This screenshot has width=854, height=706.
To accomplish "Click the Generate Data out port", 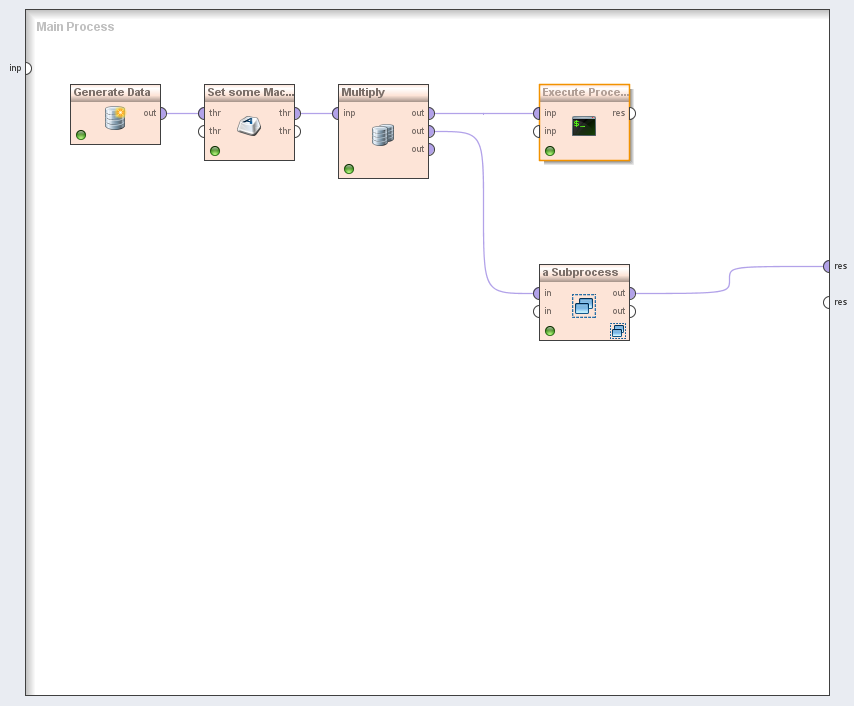I will pos(162,113).
